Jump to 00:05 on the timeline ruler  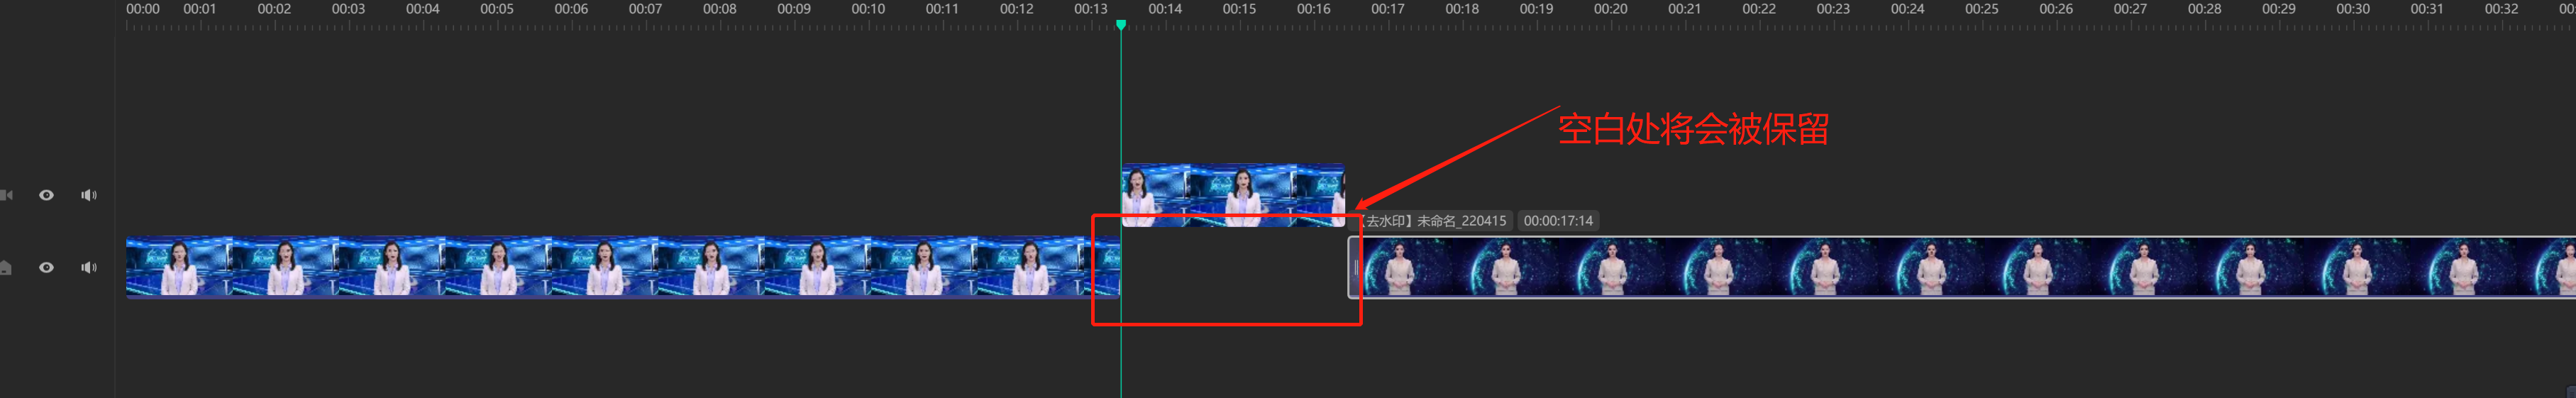point(497,10)
